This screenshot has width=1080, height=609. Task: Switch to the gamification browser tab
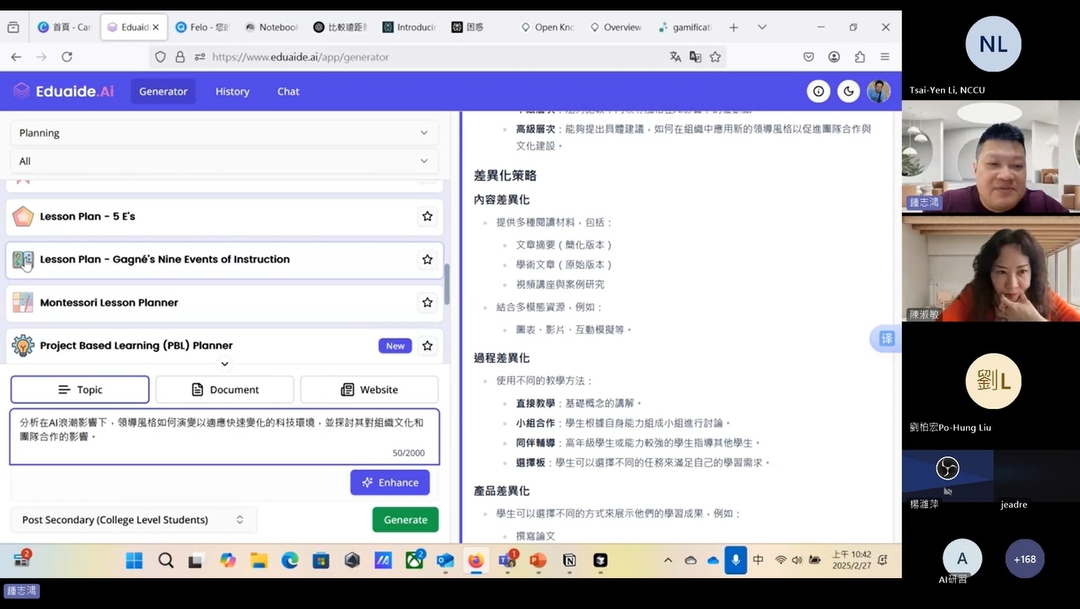point(685,27)
